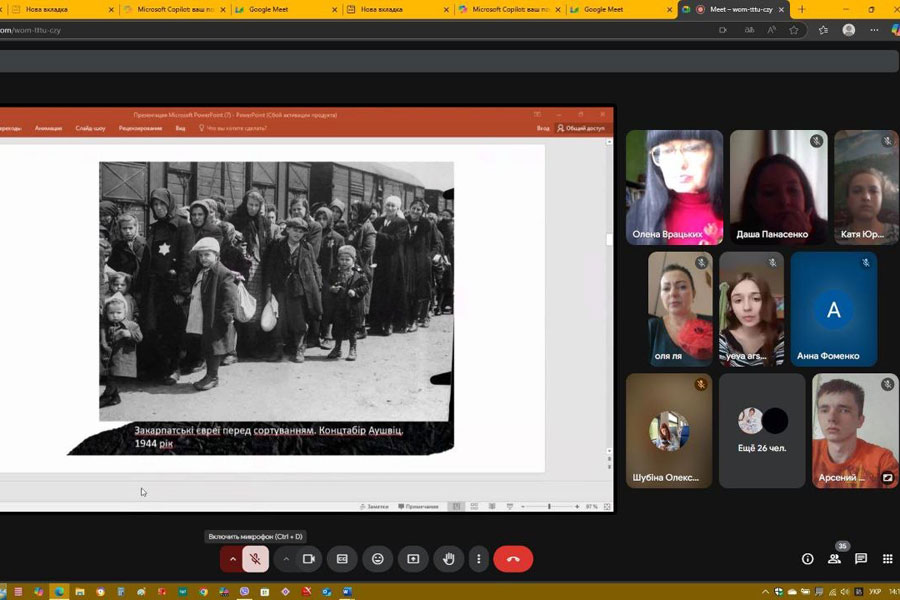Open the meeting details info icon
This screenshot has width=900, height=600.
(x=808, y=559)
